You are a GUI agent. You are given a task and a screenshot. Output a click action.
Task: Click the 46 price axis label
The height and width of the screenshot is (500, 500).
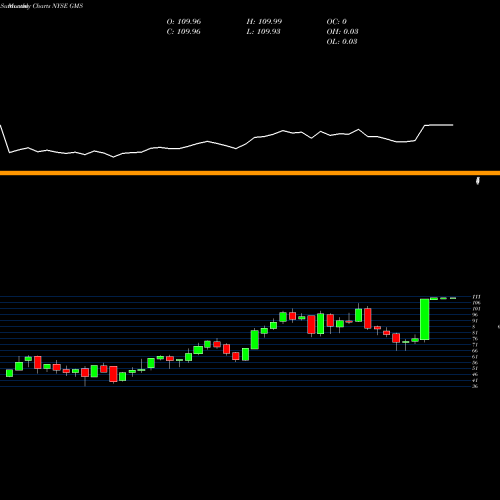click(475, 374)
